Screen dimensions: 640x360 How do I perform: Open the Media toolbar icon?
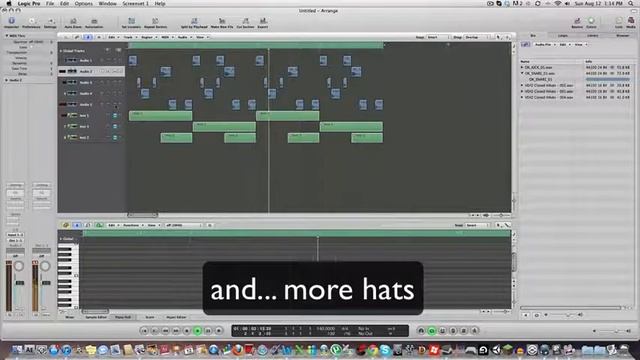[x=631, y=22]
